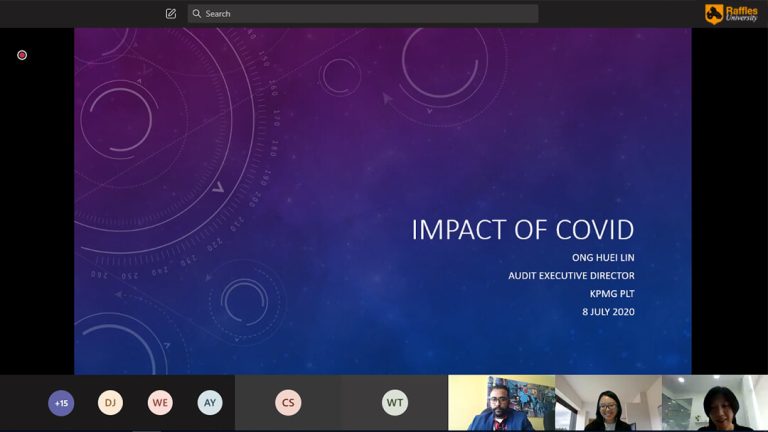Viewport: 768px width, 432px height.
Task: Select the CS participant avatar
Action: tap(288, 403)
